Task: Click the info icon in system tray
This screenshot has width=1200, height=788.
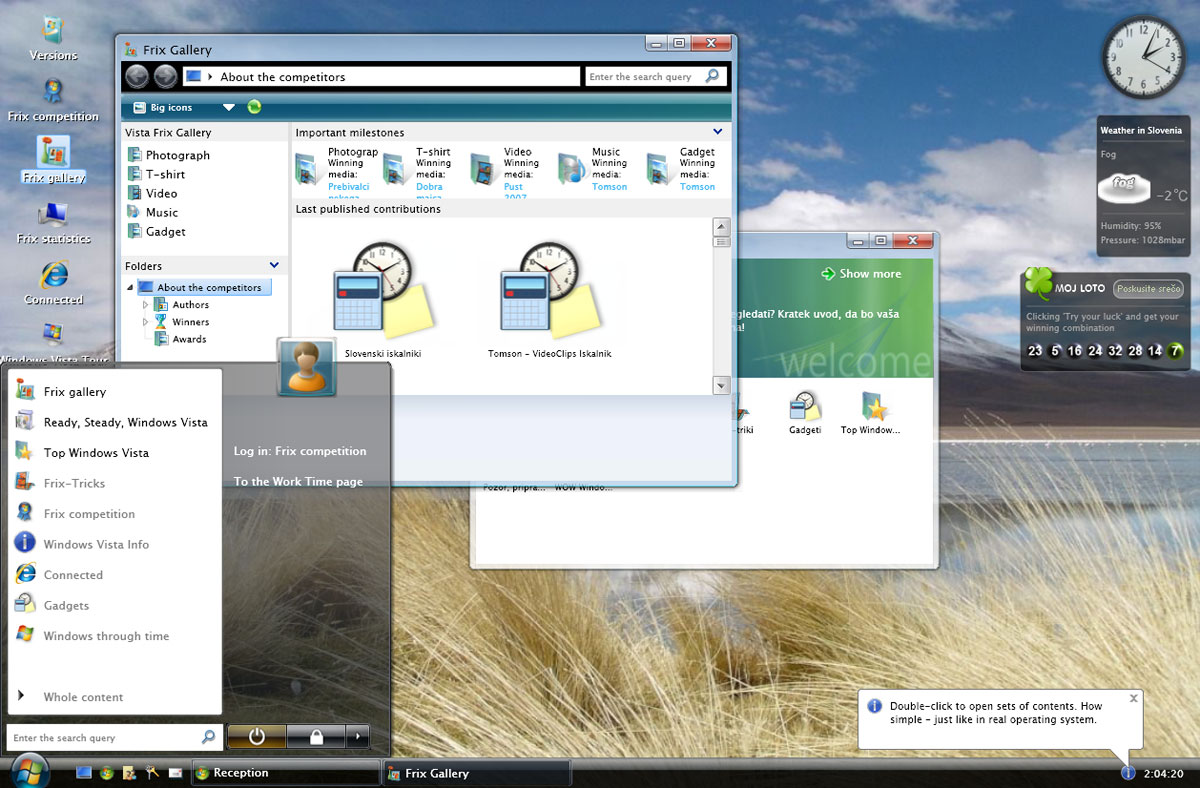Action: point(1128,773)
